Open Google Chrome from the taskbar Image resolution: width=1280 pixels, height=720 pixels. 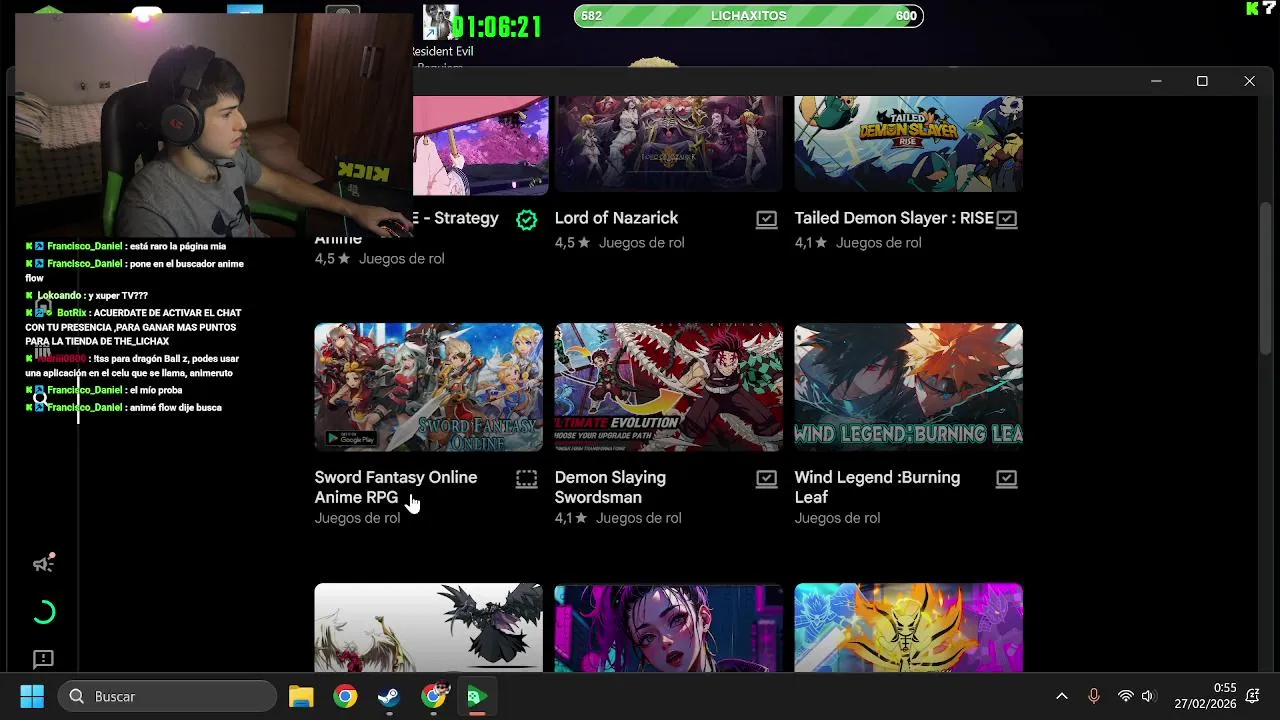point(345,696)
